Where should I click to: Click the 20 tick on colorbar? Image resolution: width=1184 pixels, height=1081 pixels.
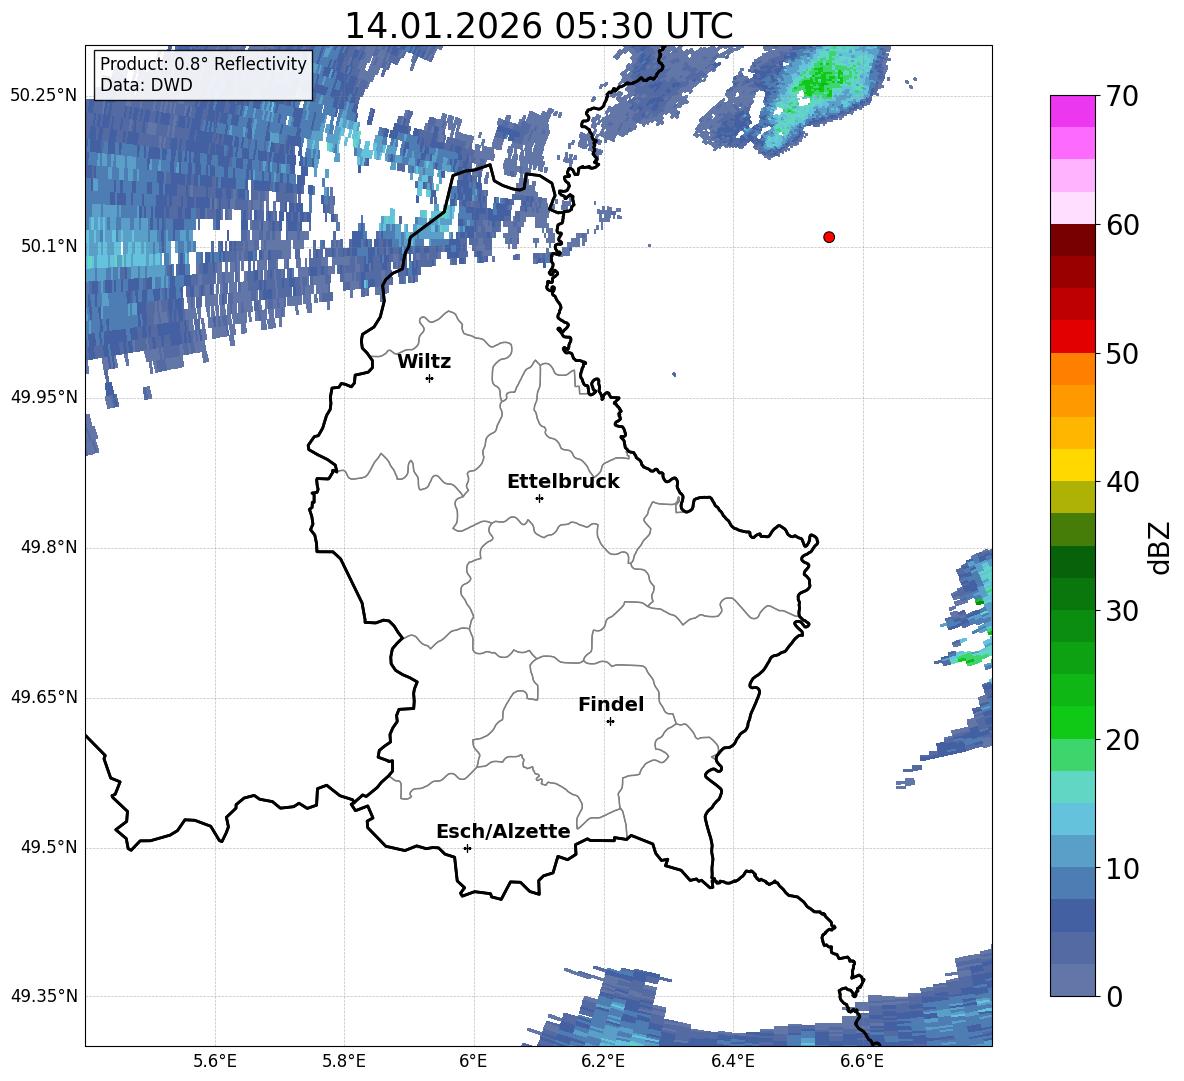point(1122,741)
